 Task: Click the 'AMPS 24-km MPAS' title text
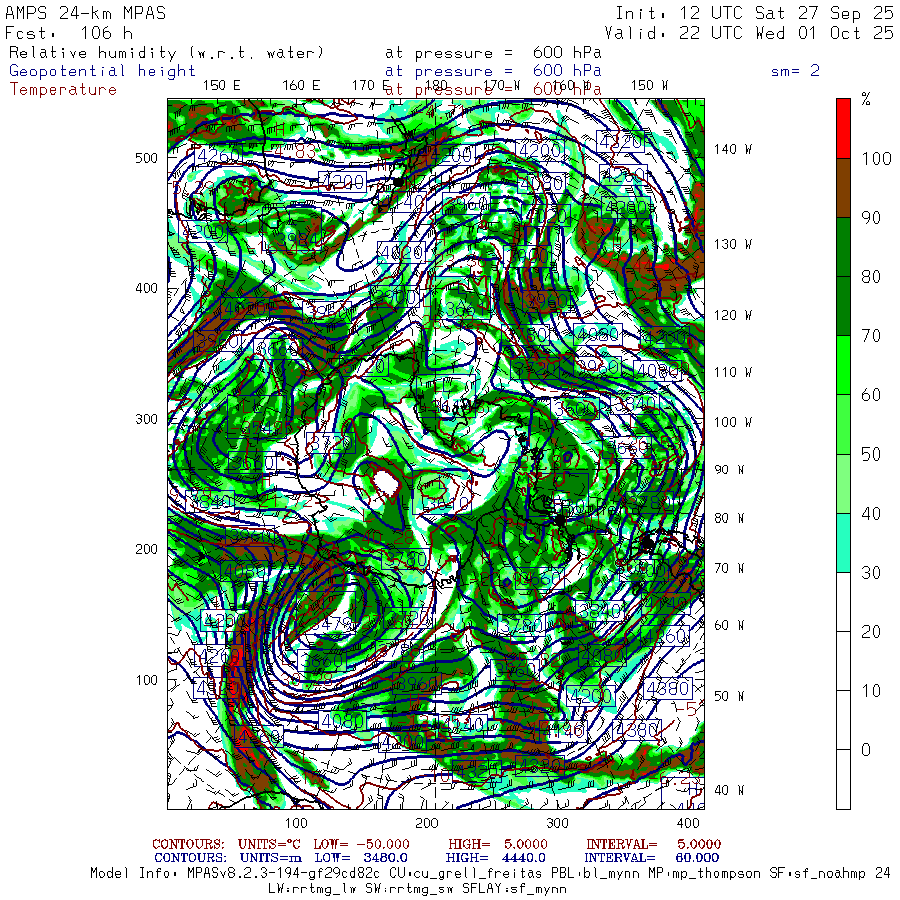click(86, 13)
